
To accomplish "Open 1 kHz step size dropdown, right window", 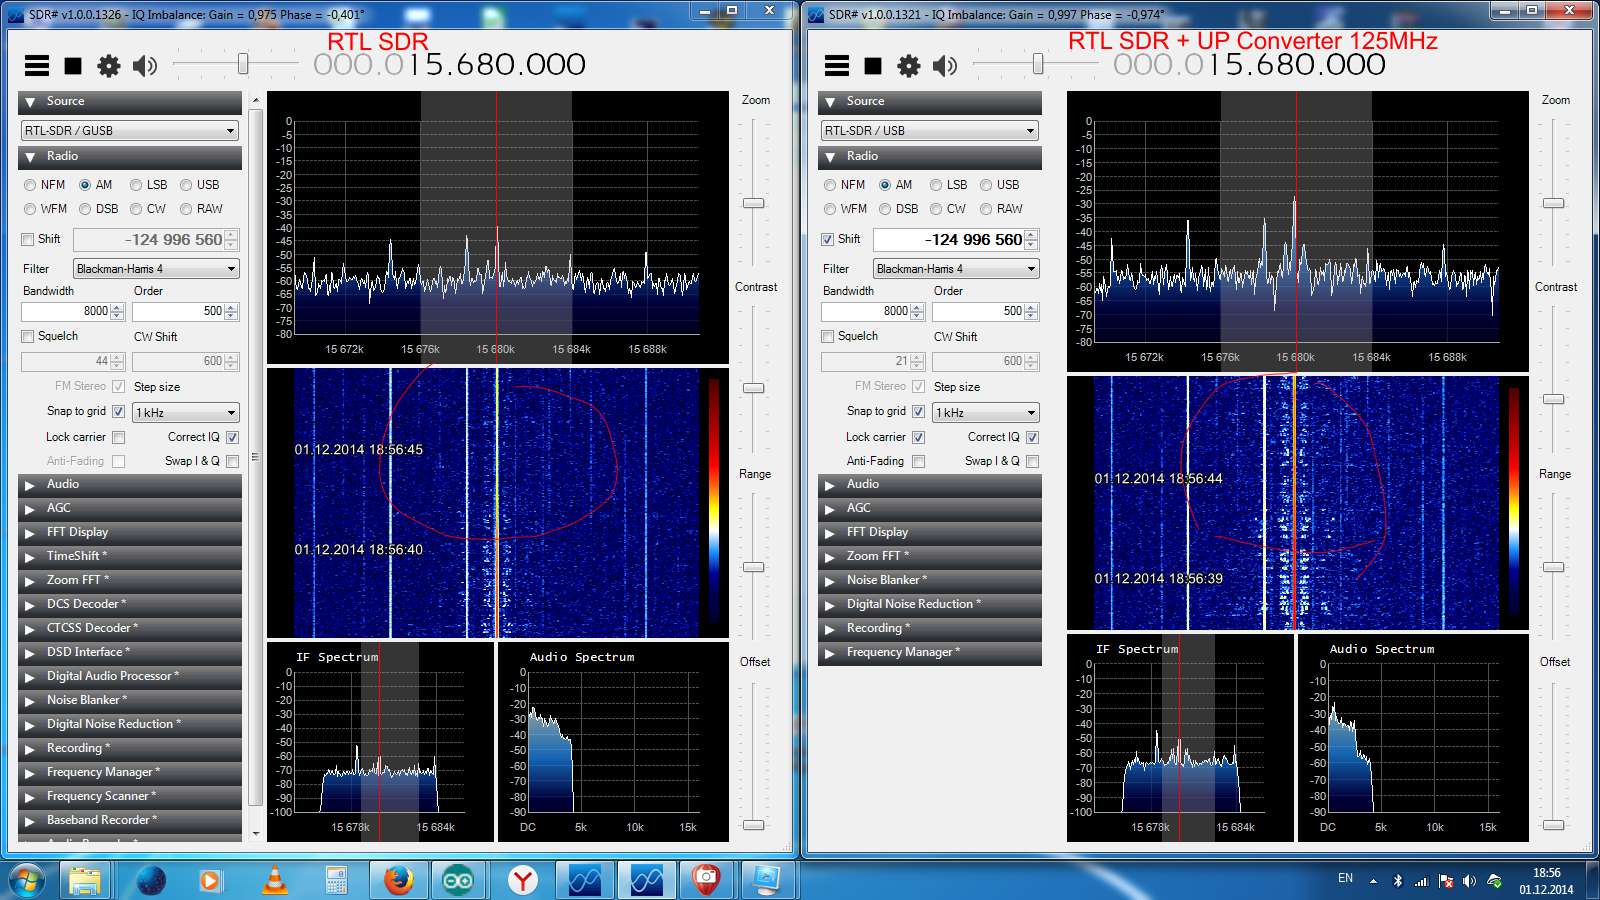I will click(x=986, y=412).
